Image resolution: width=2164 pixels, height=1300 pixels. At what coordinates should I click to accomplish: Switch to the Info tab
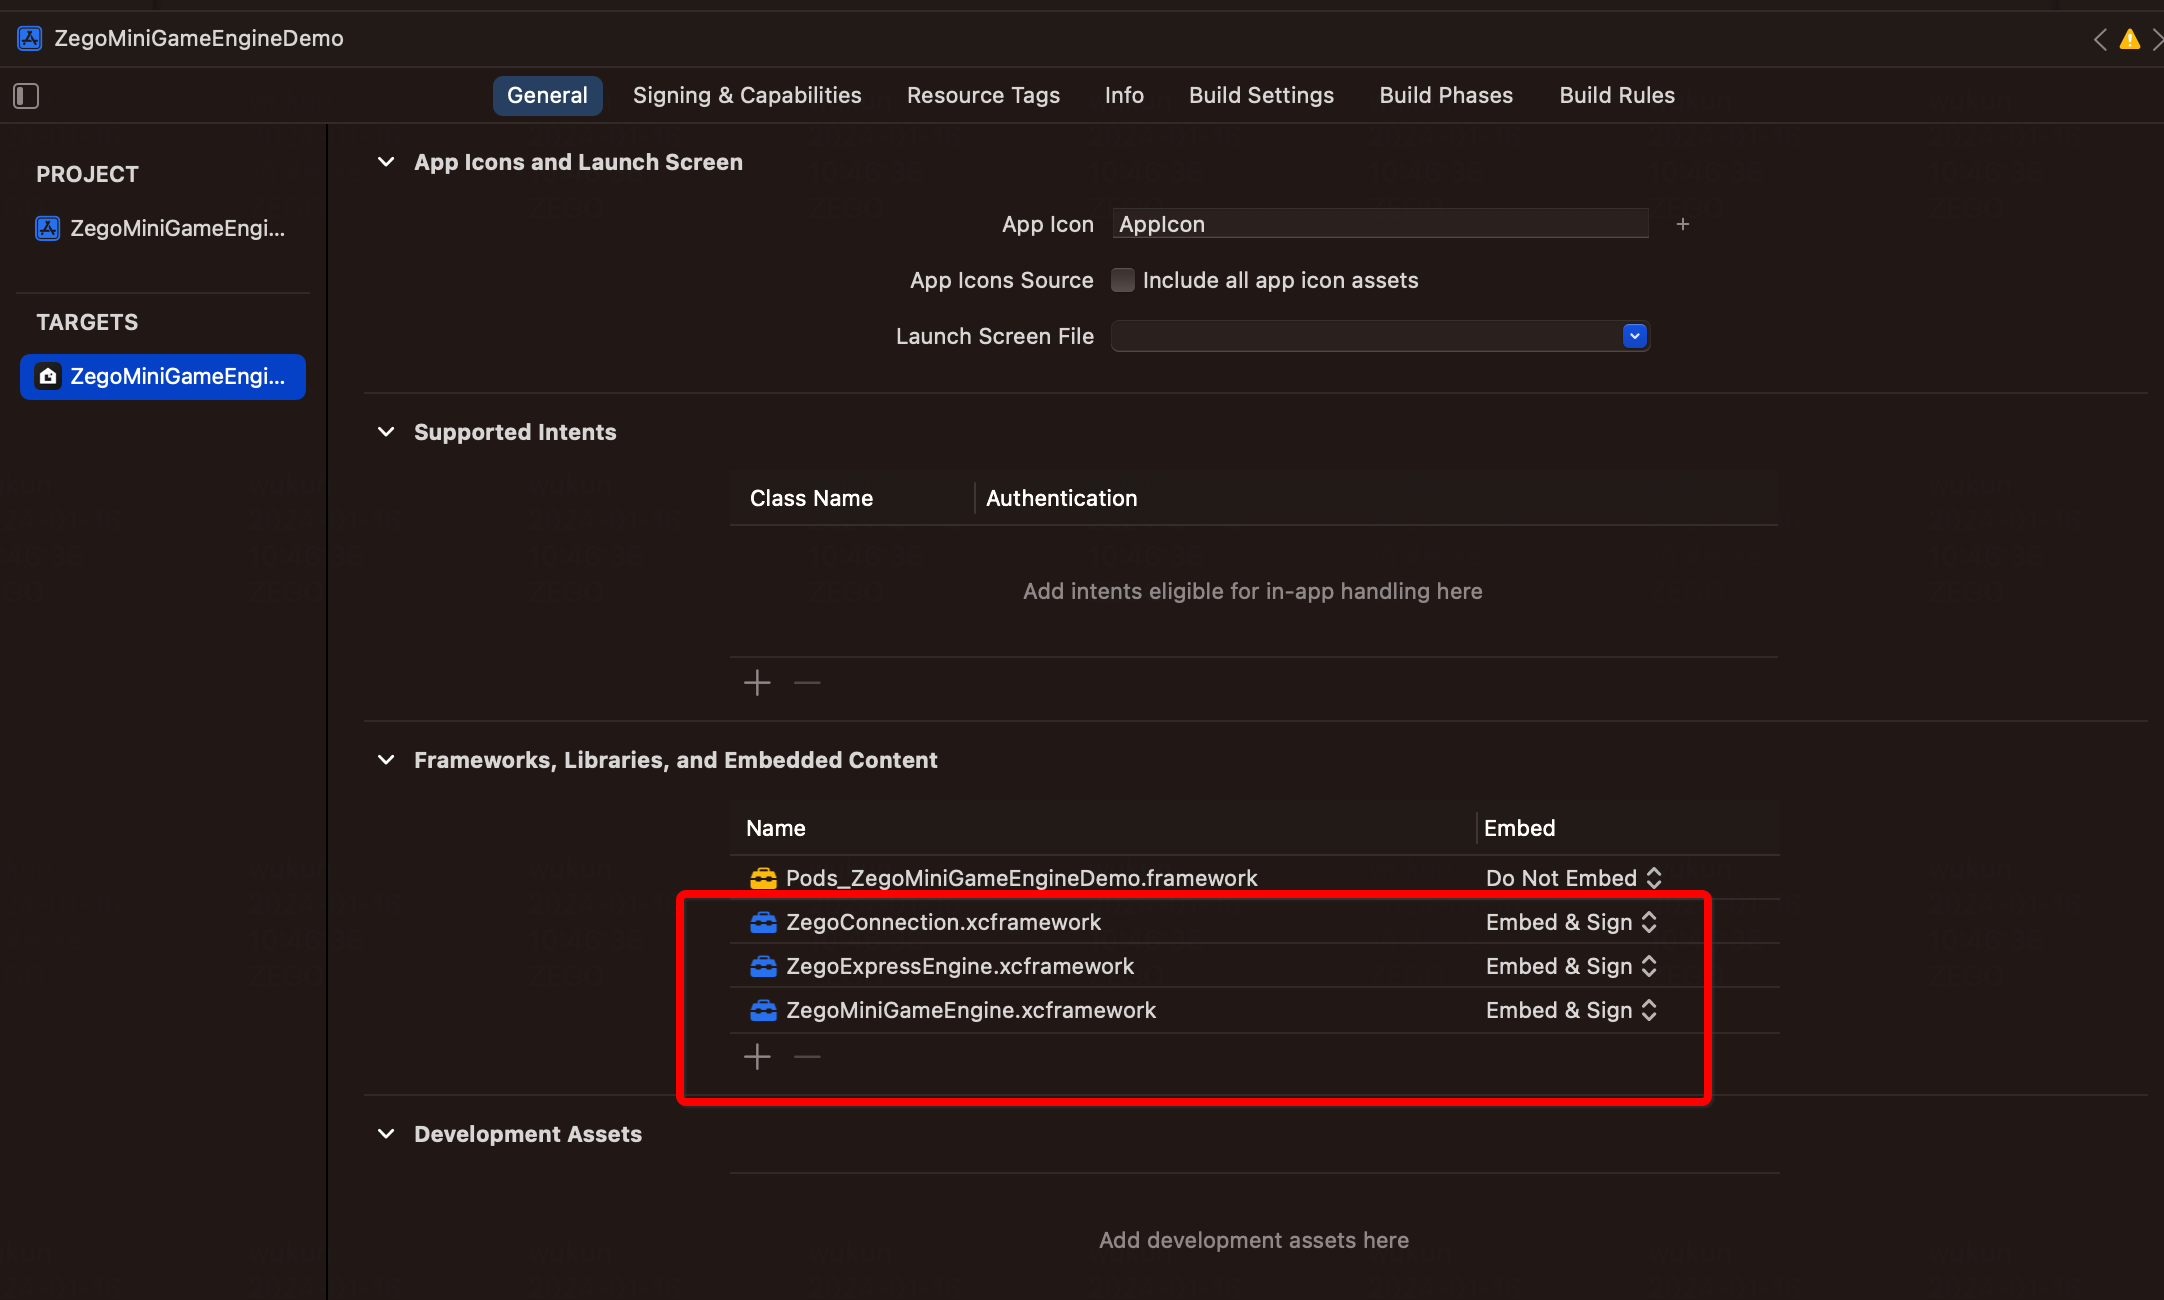[x=1124, y=95]
